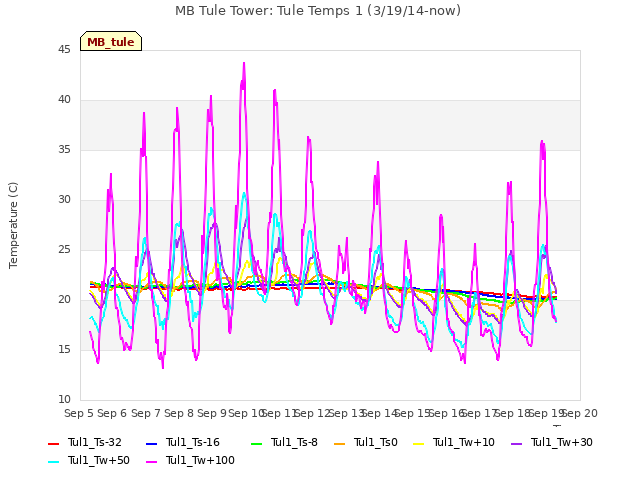
Task: Click the 20 y-axis tick label
Action: (64, 300)
